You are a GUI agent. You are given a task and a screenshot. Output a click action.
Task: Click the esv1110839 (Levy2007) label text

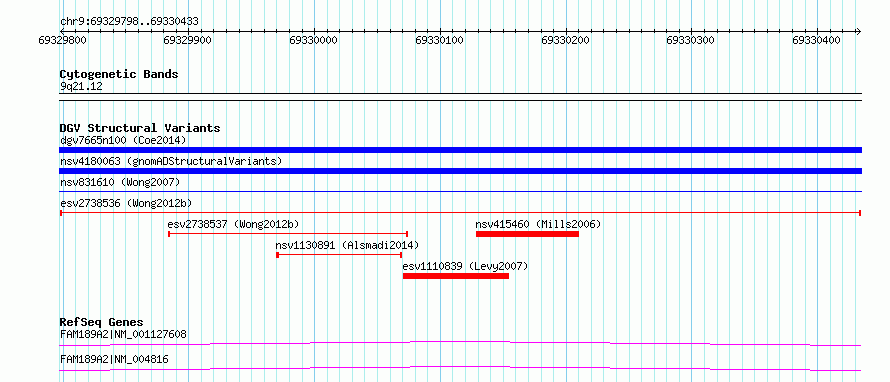465,266
